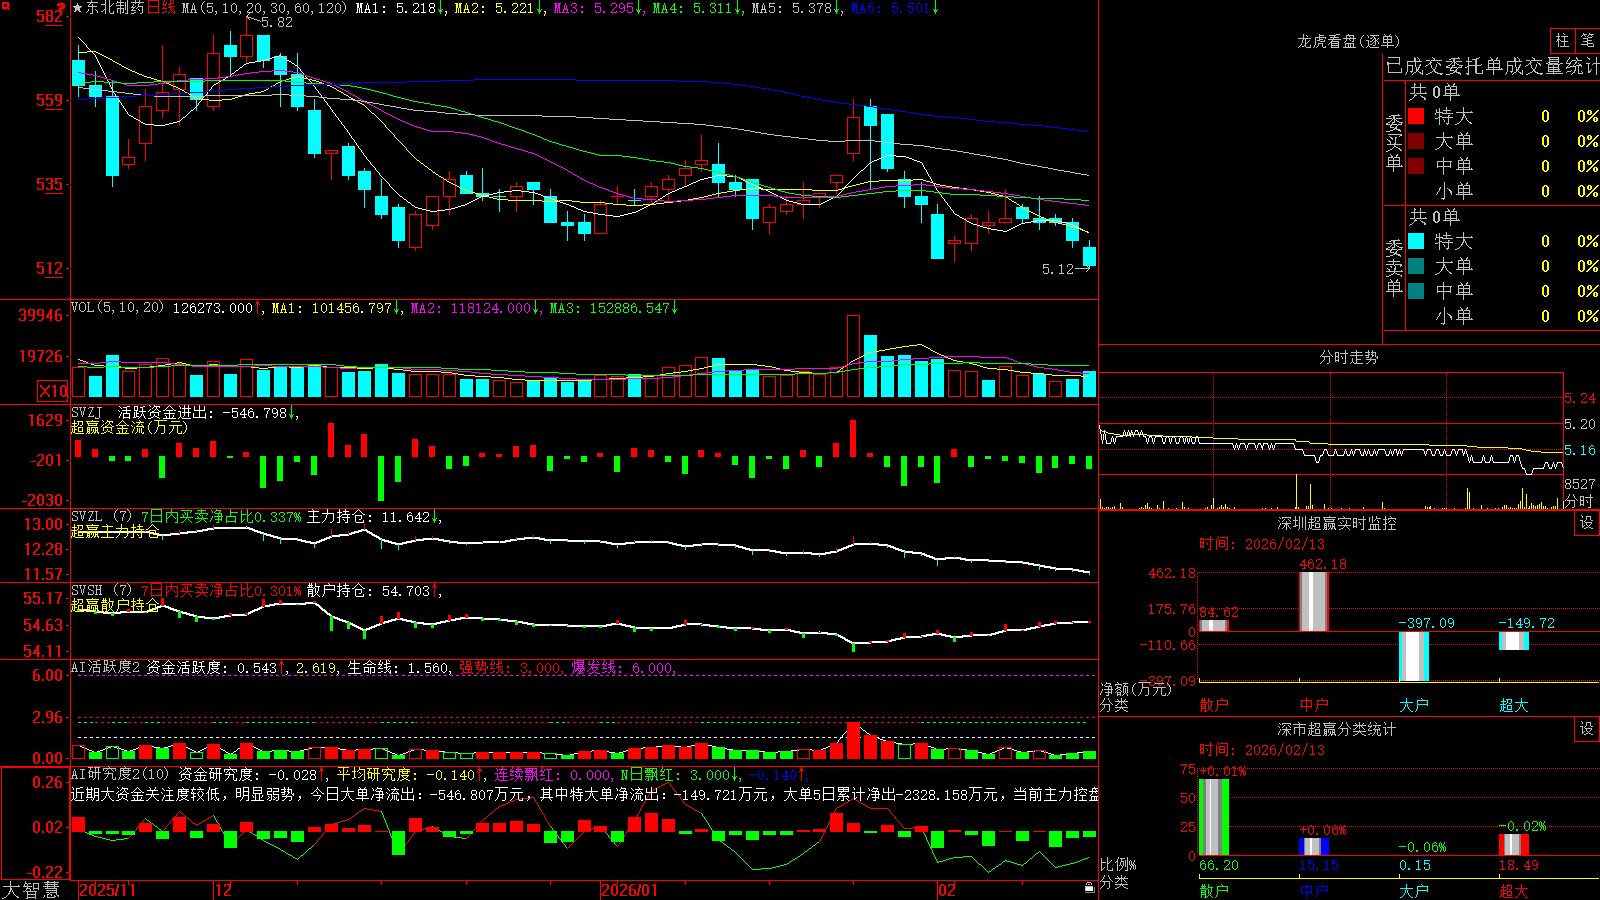Click the 15.15 value under 中户 in 分类统计

(x=1318, y=865)
